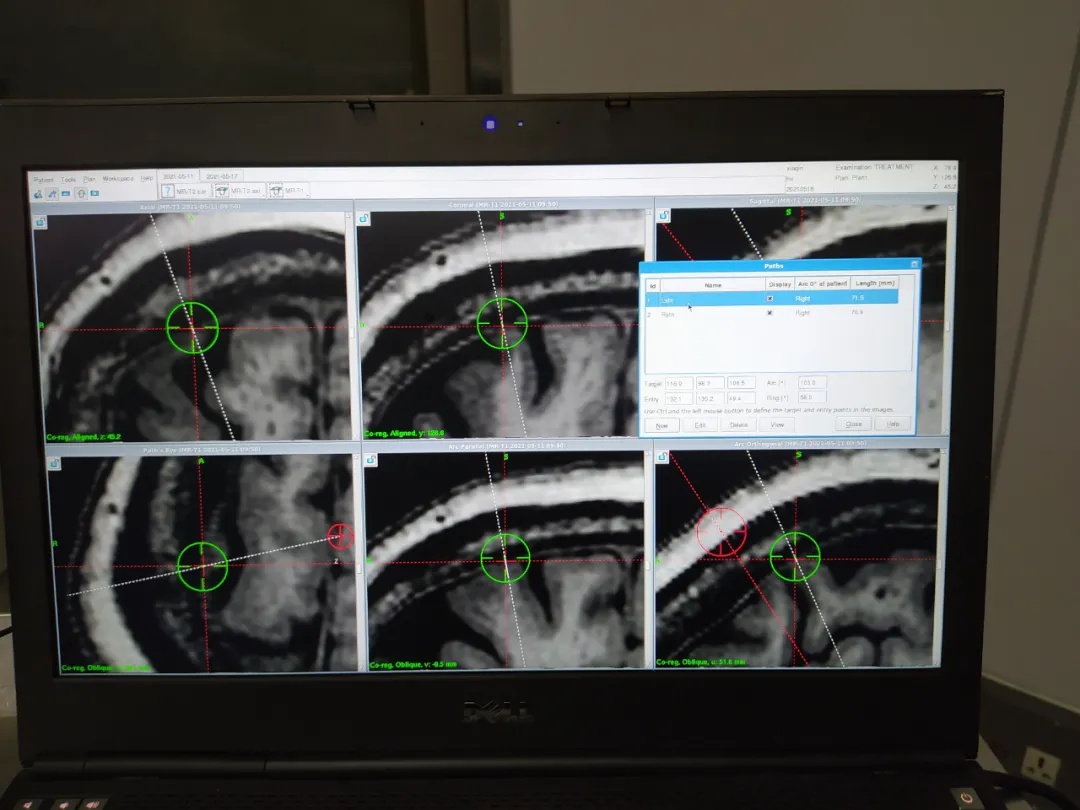
Task: Close Paths dialog with title bar icon
Action: click(914, 264)
